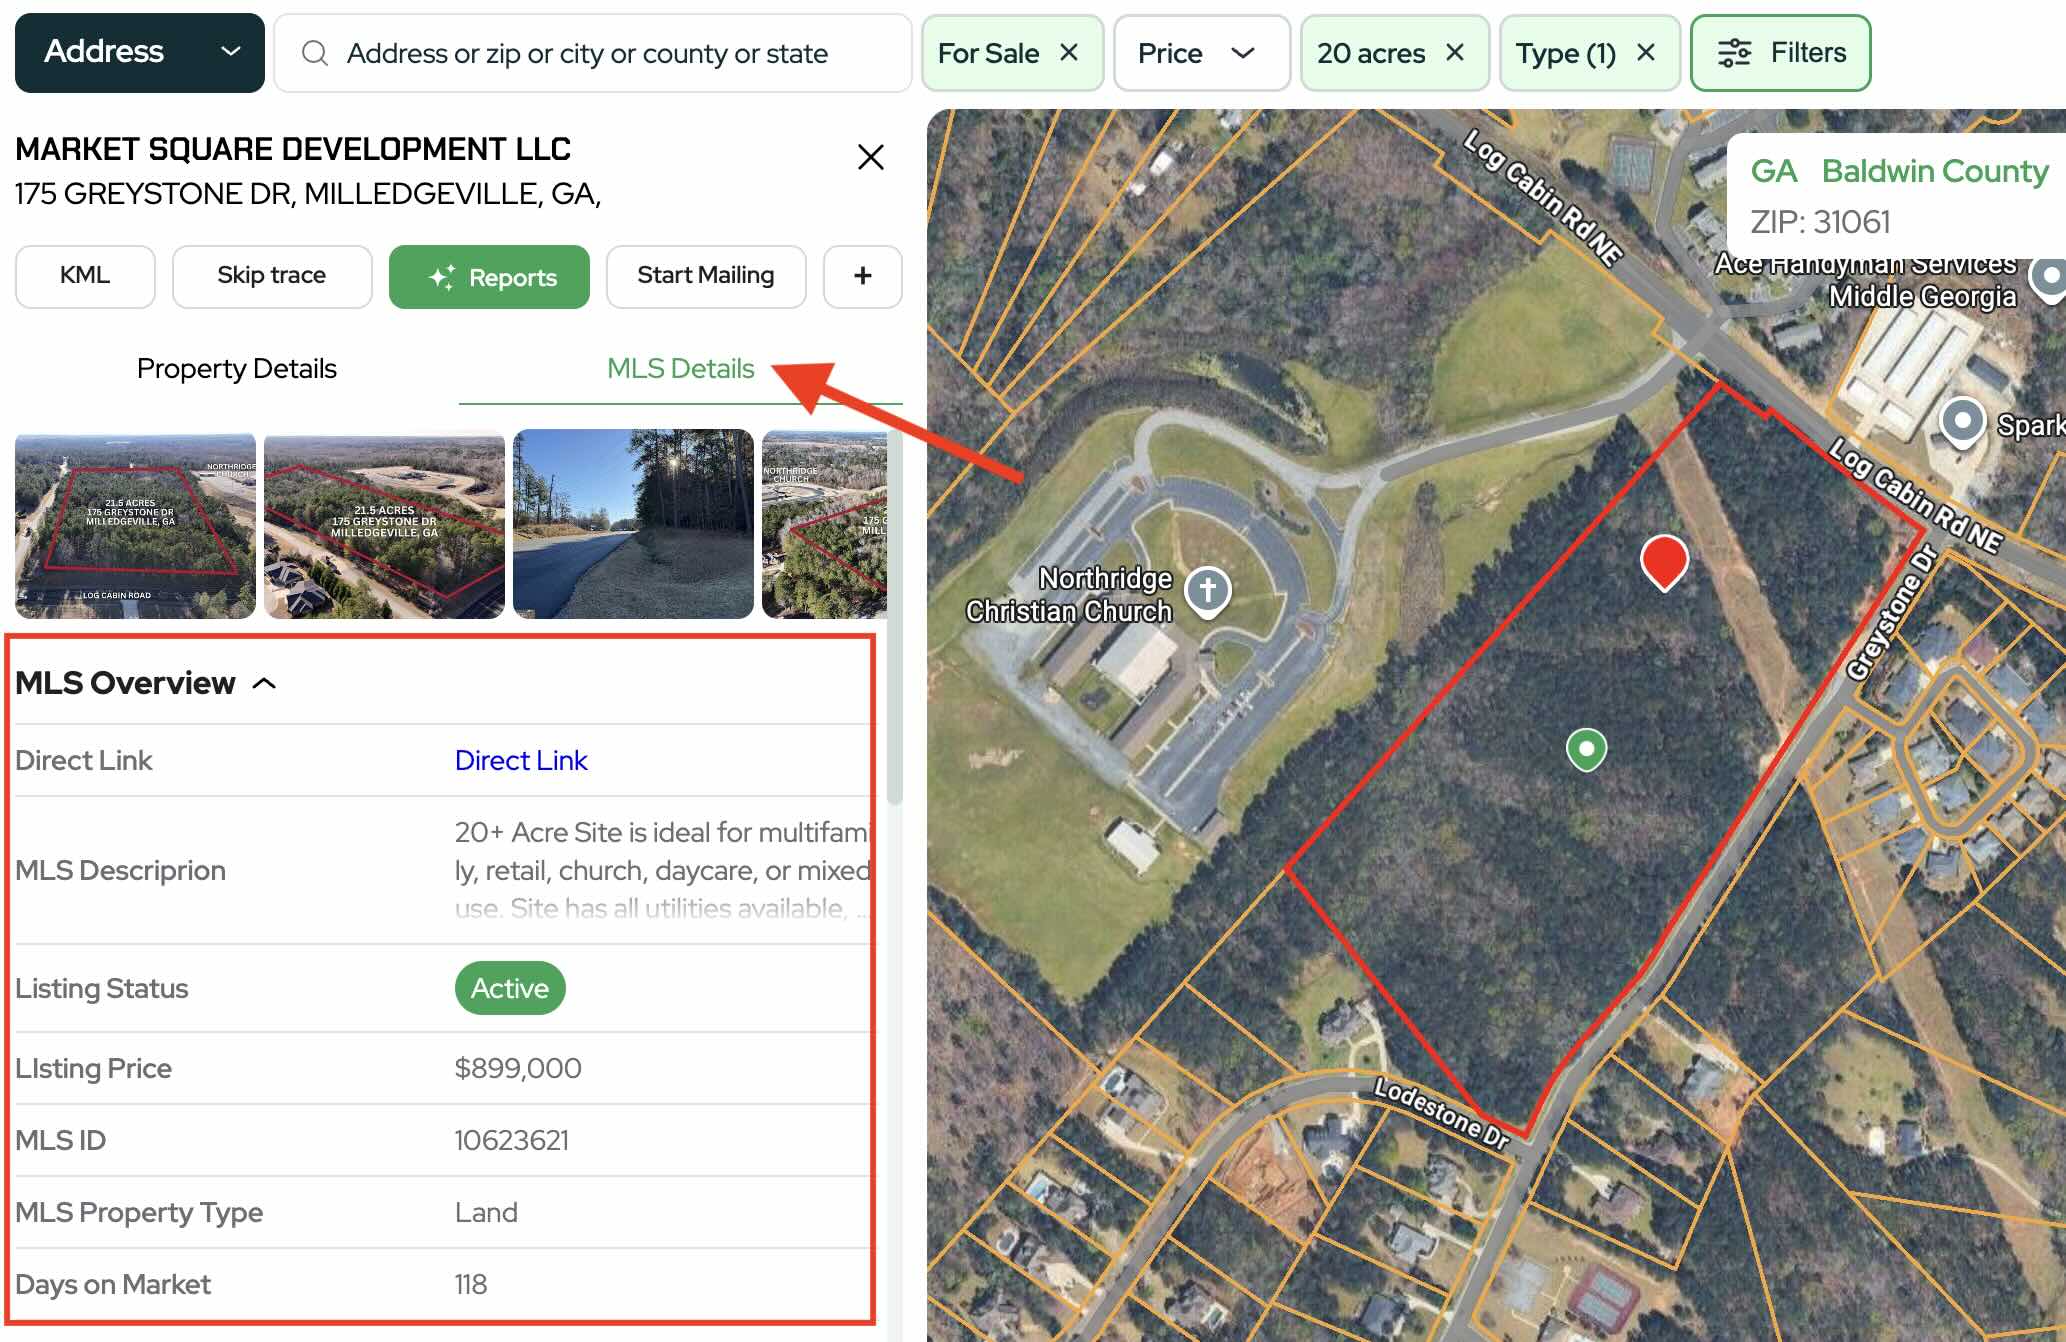Viewport: 2066px width, 1342px height.
Task: Select the MLS Details tab
Action: coord(680,369)
